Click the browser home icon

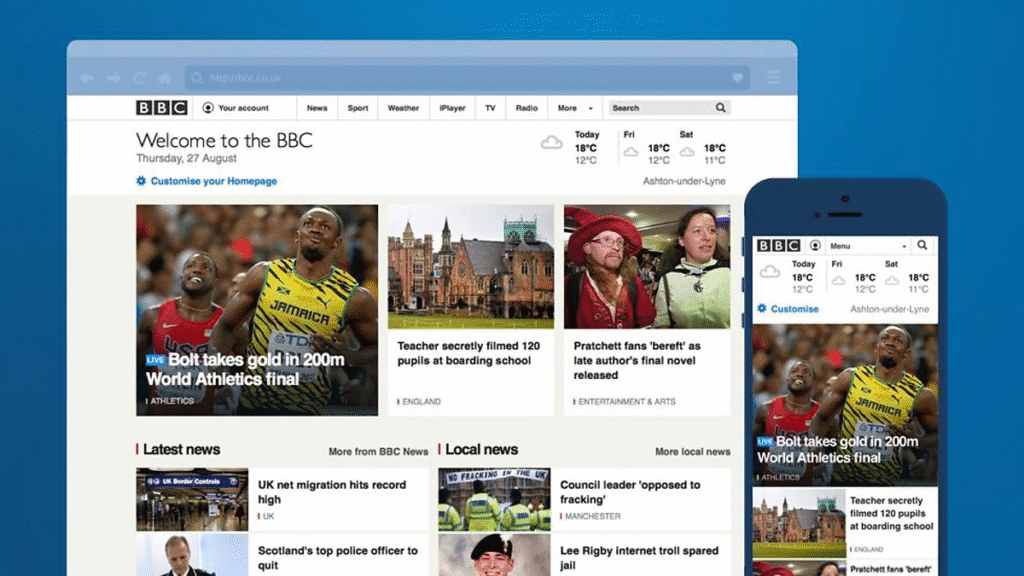coord(164,78)
